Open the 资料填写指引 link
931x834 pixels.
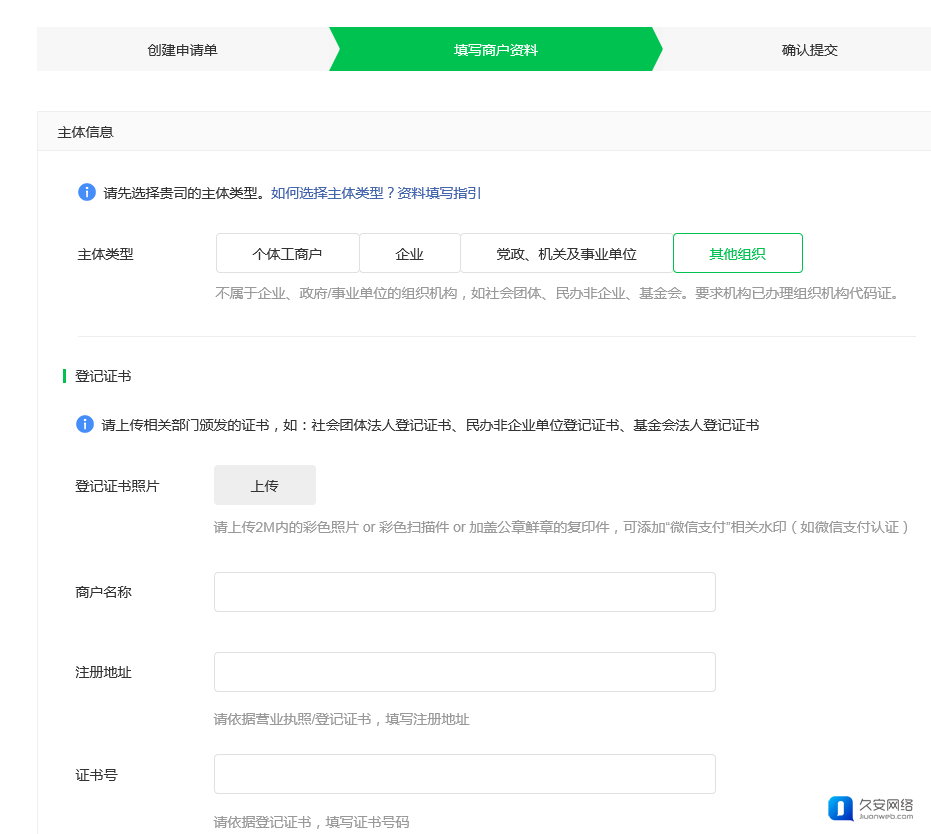point(439,193)
